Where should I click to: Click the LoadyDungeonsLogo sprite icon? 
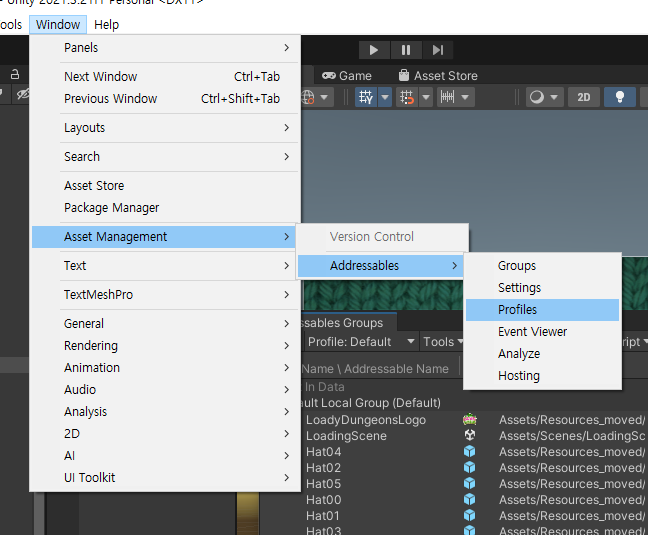pyautogui.click(x=469, y=420)
